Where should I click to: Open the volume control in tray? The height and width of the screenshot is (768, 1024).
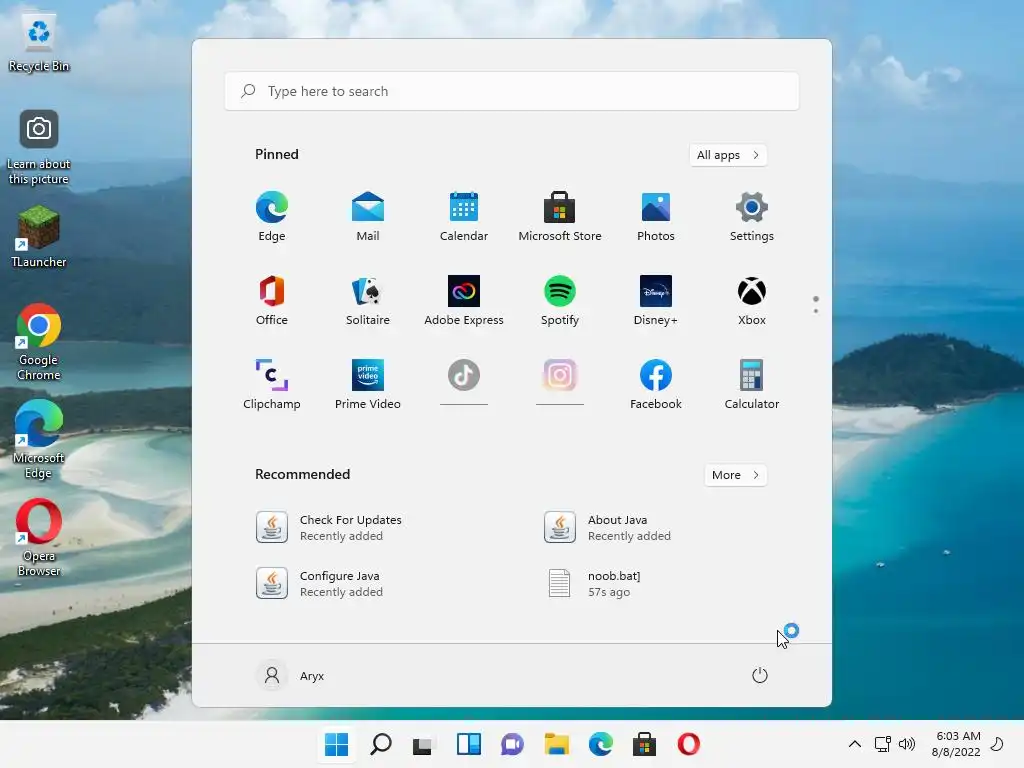pyautogui.click(x=906, y=744)
